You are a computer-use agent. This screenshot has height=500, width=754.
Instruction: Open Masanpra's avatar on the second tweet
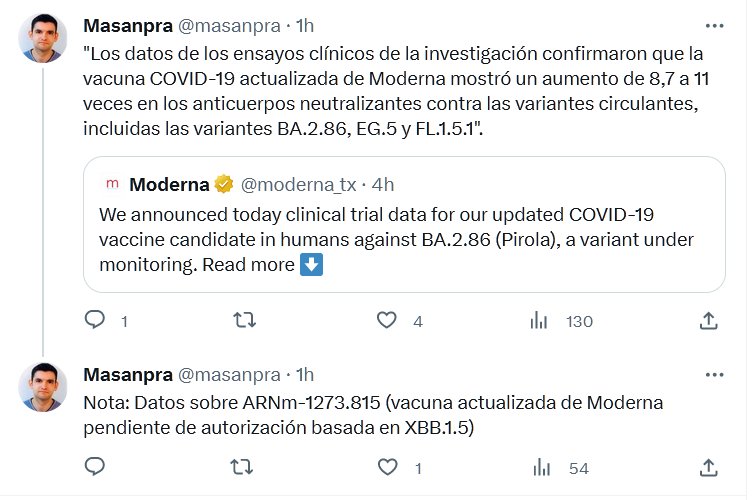click(44, 388)
